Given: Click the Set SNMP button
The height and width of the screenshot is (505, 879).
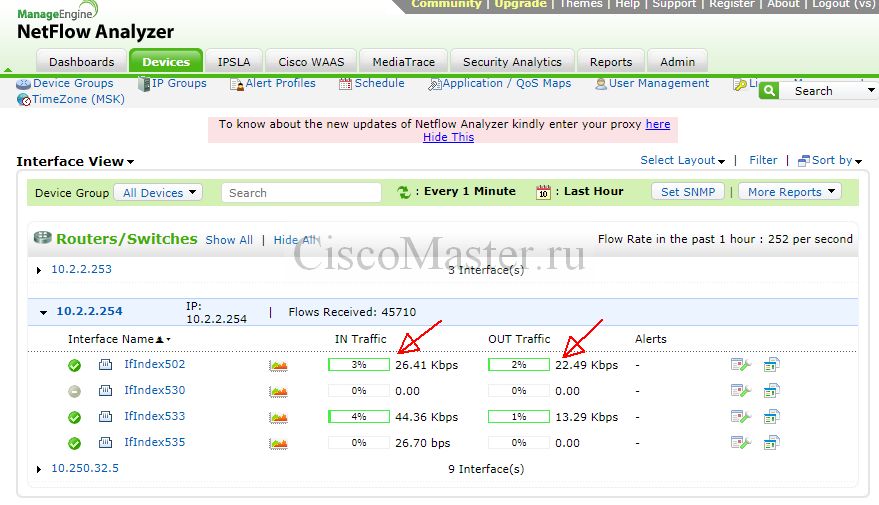Looking at the screenshot, I should coord(688,192).
